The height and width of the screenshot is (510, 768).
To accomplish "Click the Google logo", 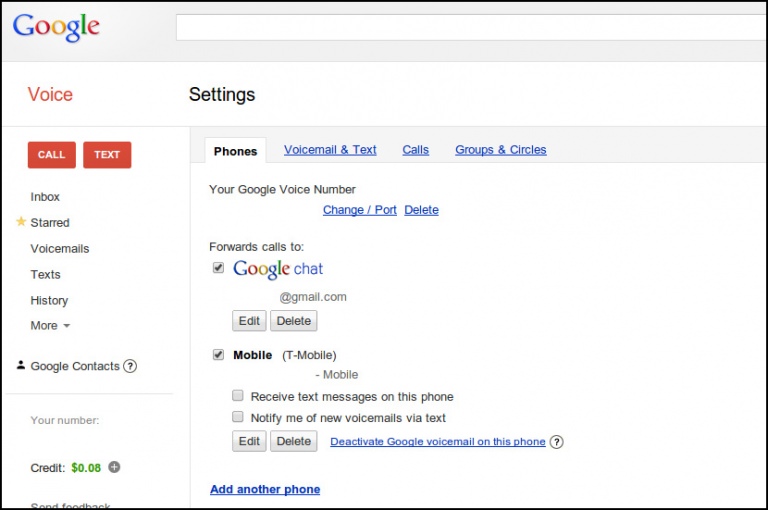I will 56,27.
